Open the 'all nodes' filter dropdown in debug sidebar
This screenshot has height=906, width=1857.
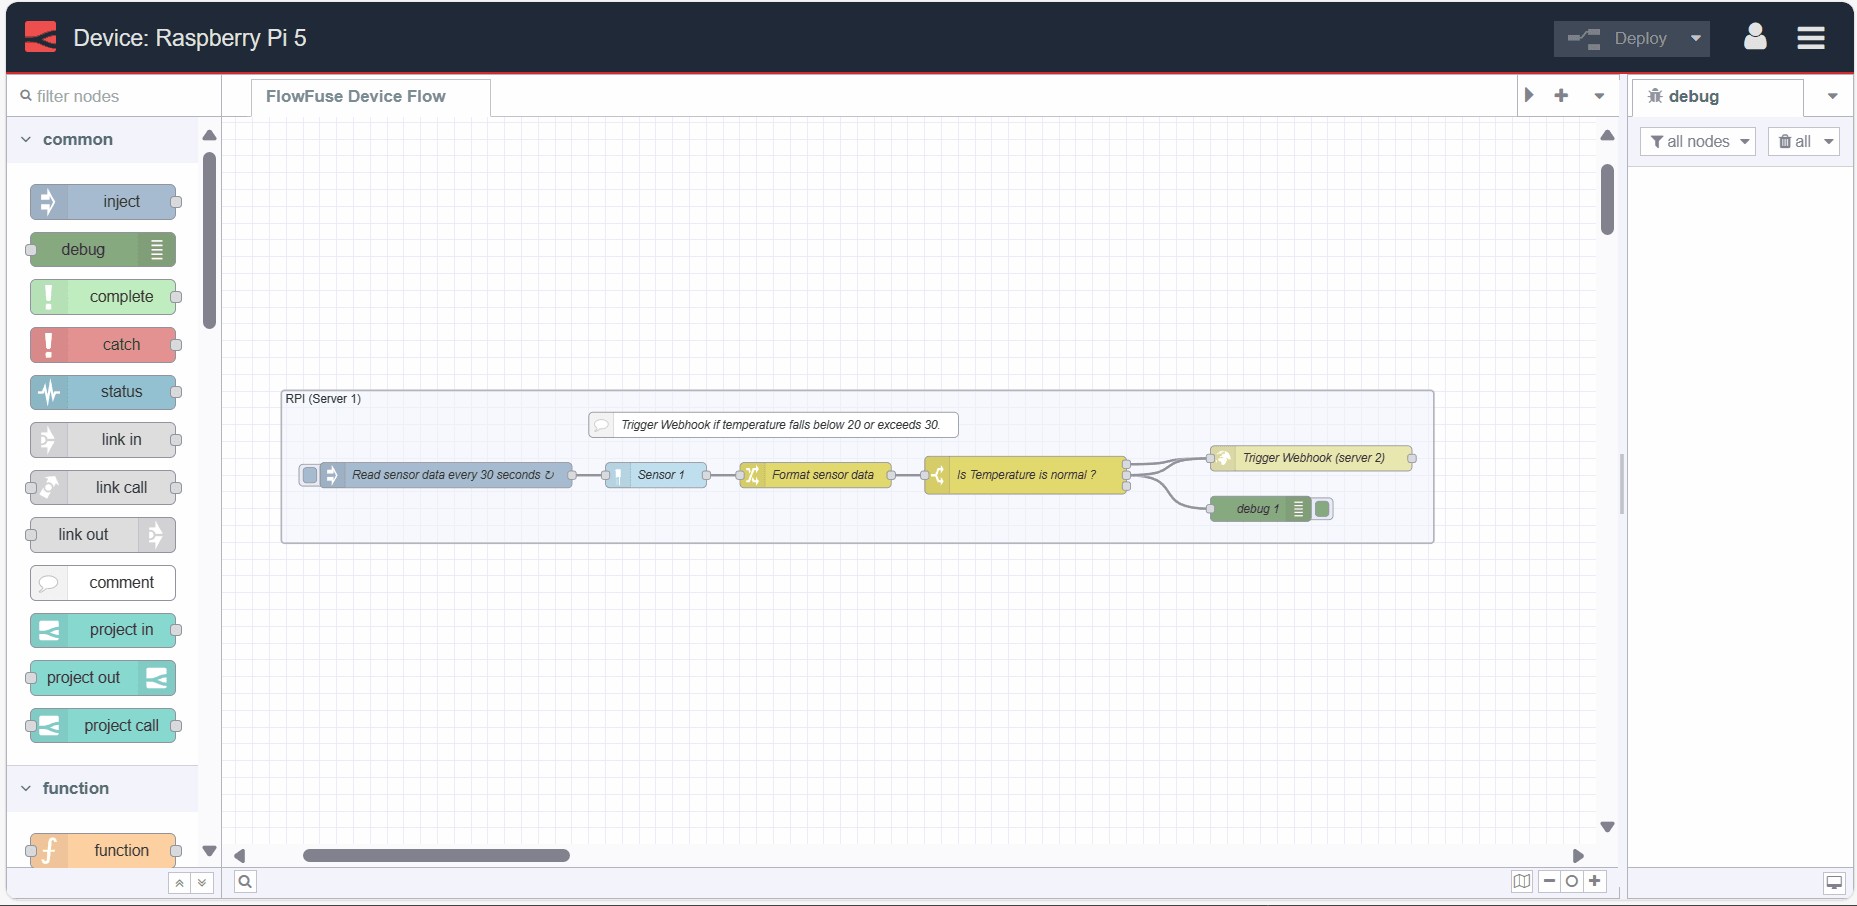tap(1697, 141)
